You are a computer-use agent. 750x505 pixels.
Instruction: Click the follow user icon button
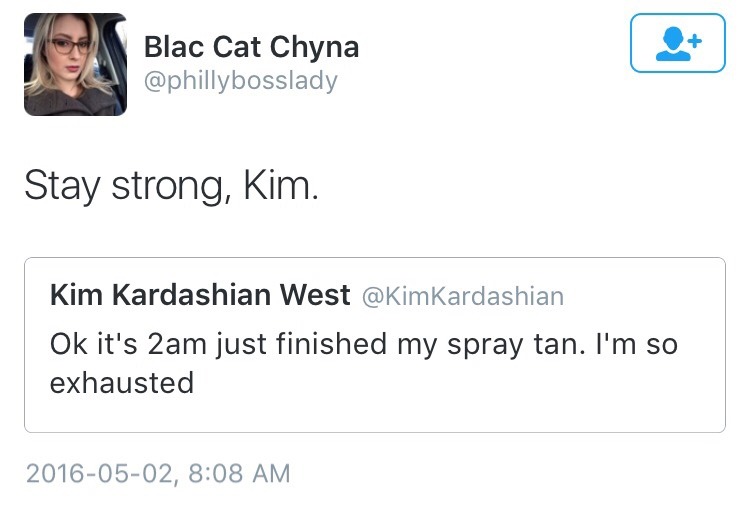[x=677, y=43]
